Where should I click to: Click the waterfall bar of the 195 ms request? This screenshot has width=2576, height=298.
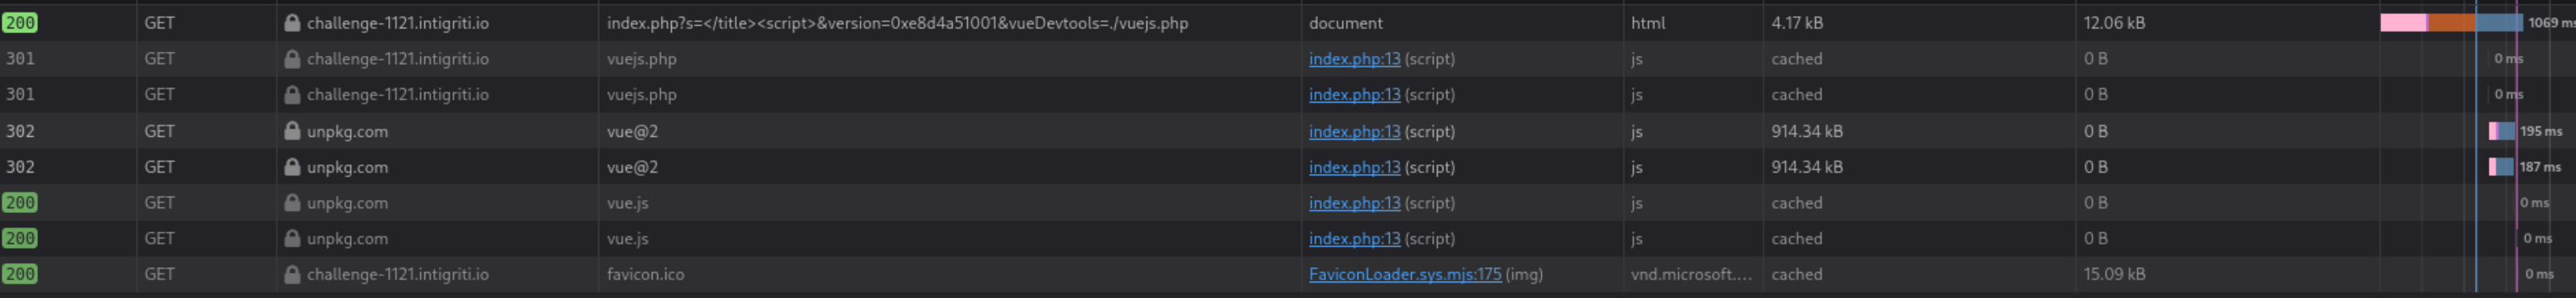(x=2502, y=131)
